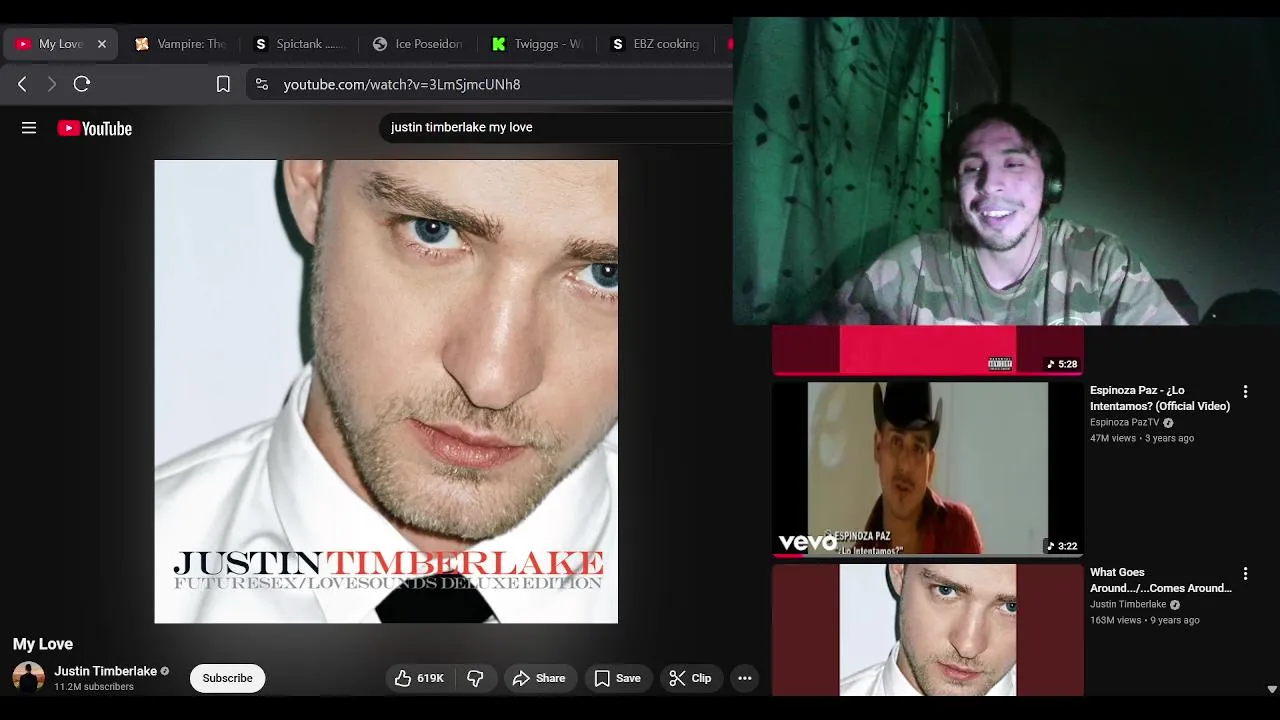1280x720 pixels.
Task: Bookmark this page with the bookmark icon
Action: click(223, 84)
